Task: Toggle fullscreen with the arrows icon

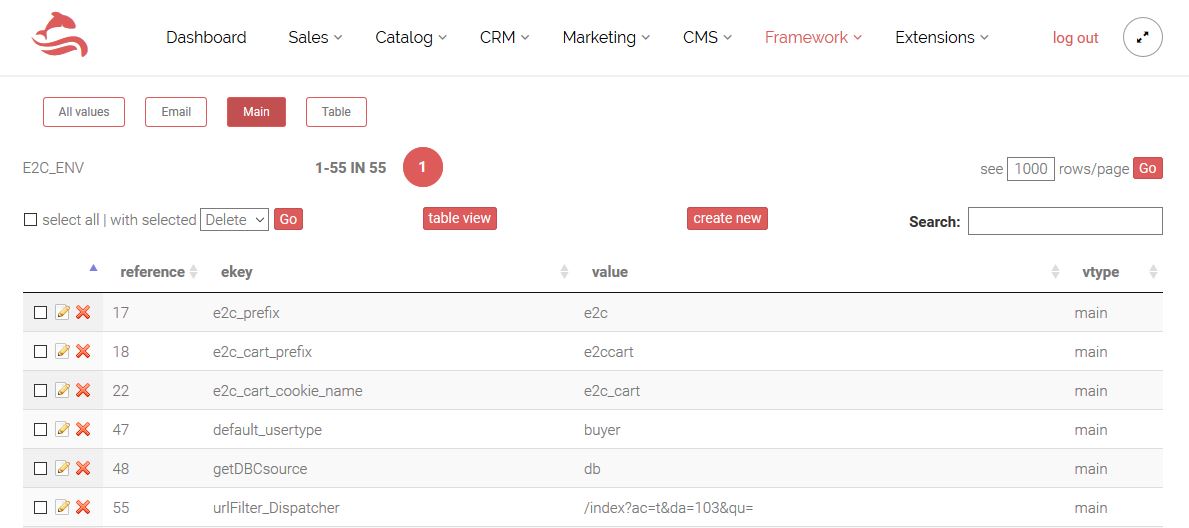Action: [1143, 38]
